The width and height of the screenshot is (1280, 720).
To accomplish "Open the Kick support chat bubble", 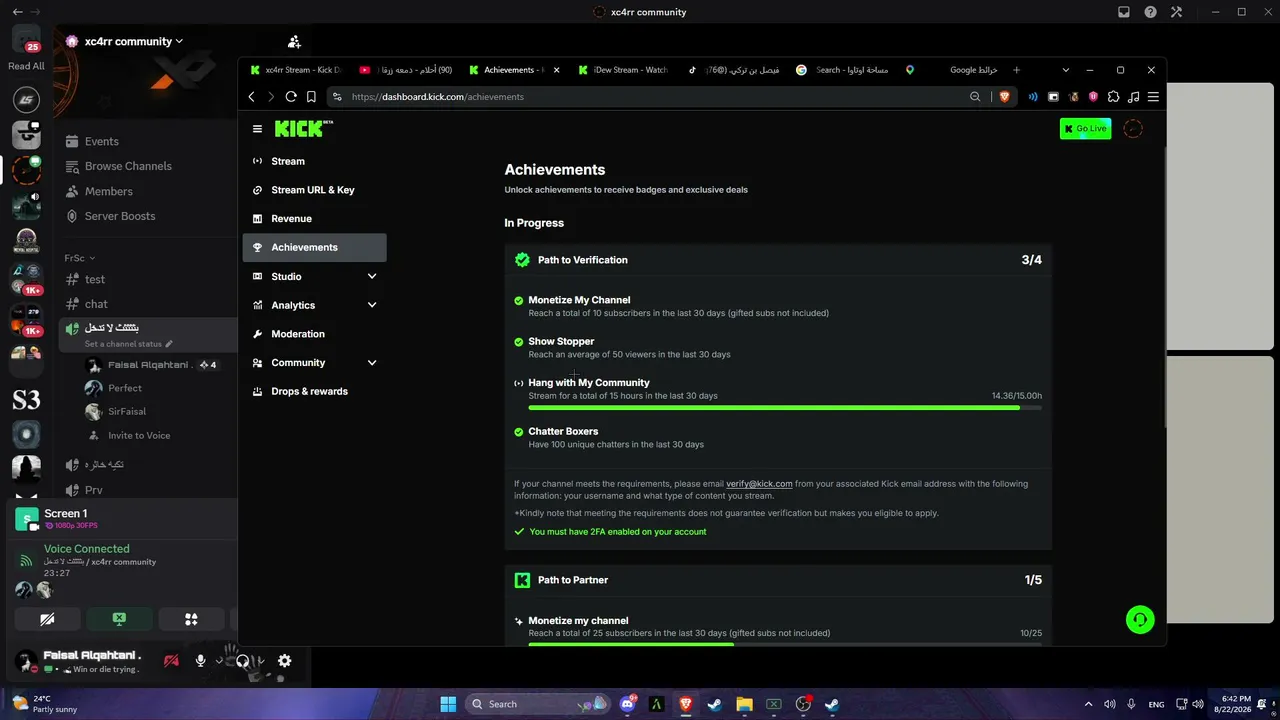I will click(x=1139, y=620).
